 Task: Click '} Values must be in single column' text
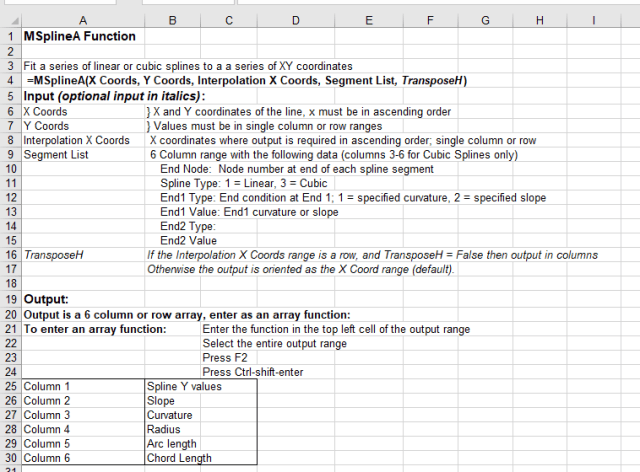click(264, 126)
